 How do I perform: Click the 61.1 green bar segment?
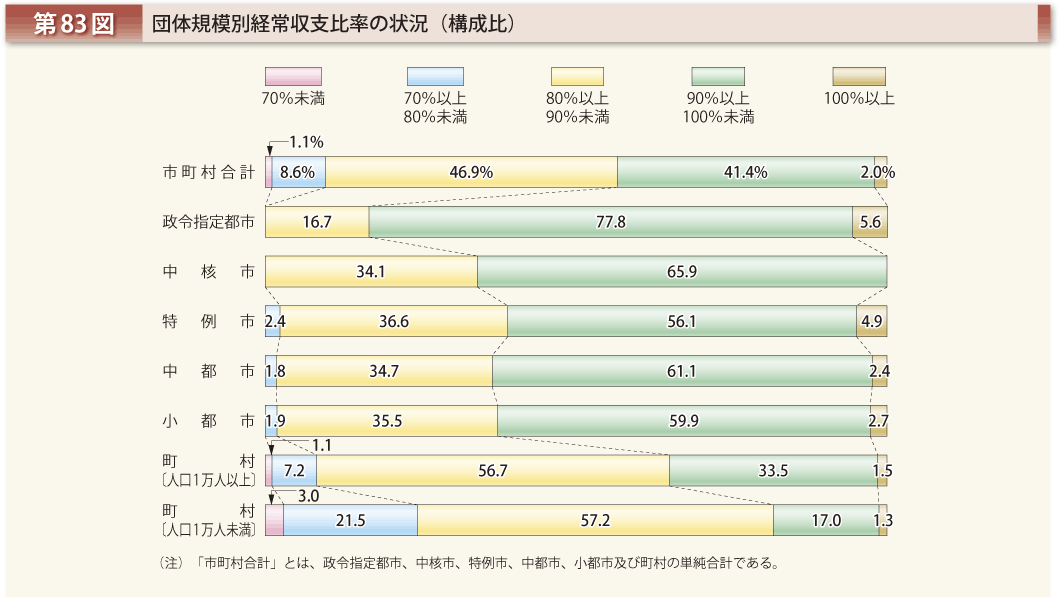coord(682,371)
